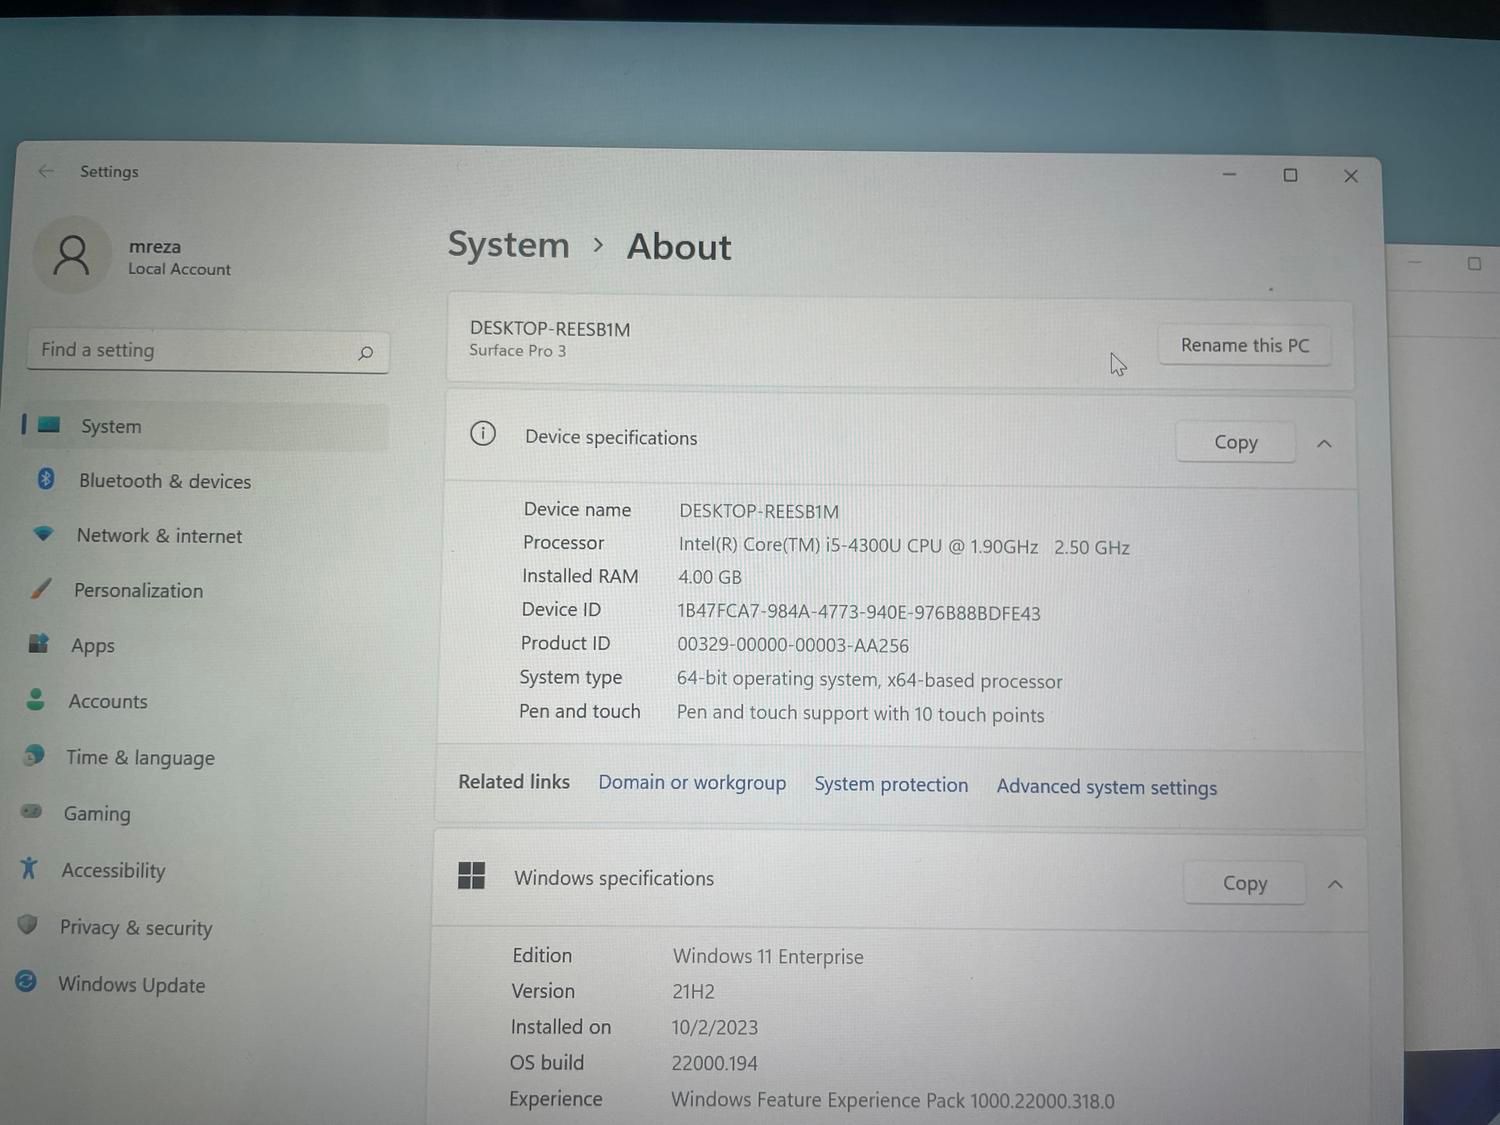Click the search magnifier icon
Image resolution: width=1500 pixels, height=1125 pixels.
click(x=365, y=353)
